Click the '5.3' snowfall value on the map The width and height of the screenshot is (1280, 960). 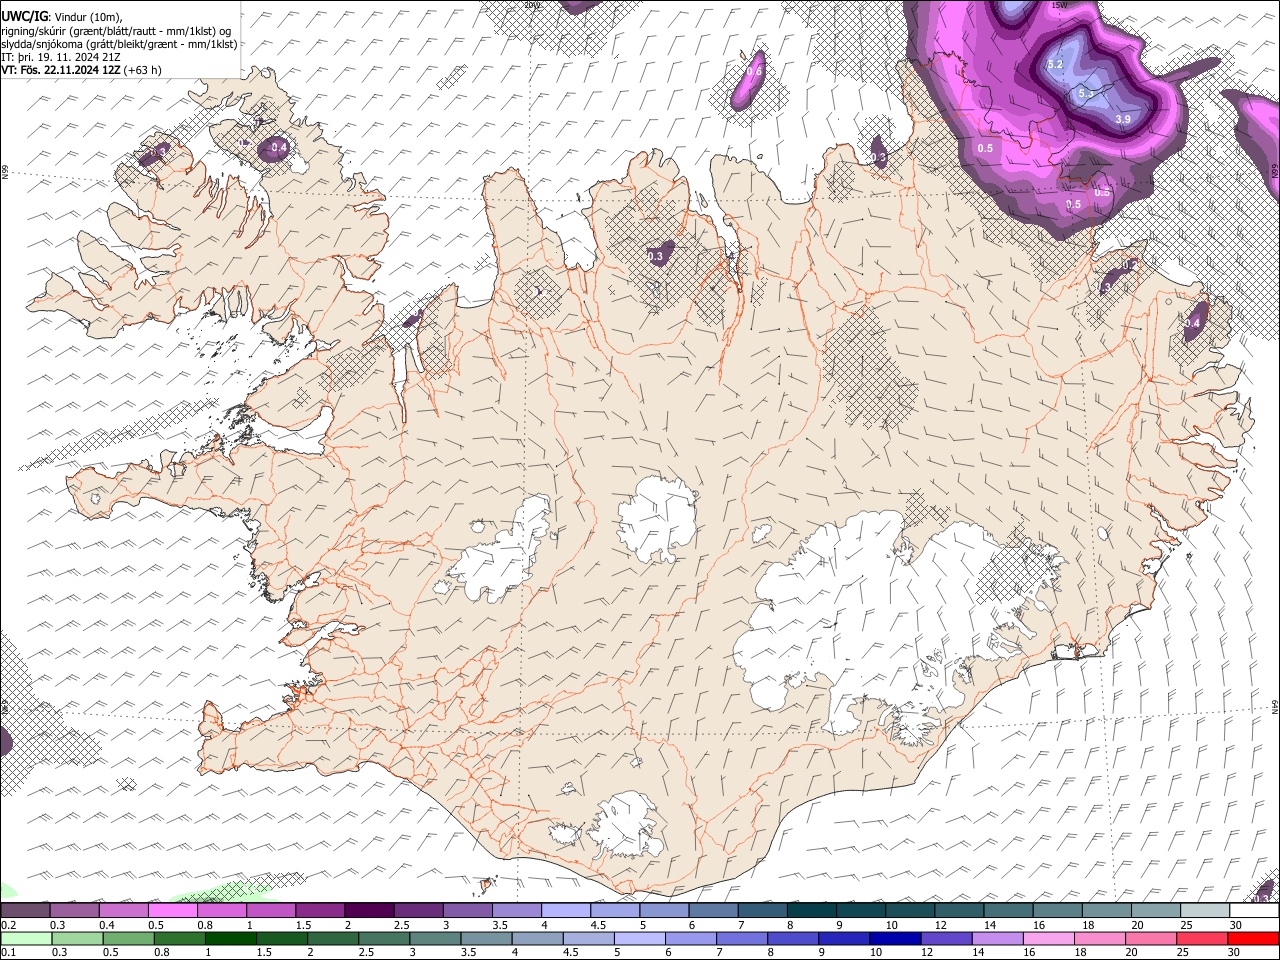pyautogui.click(x=1087, y=93)
